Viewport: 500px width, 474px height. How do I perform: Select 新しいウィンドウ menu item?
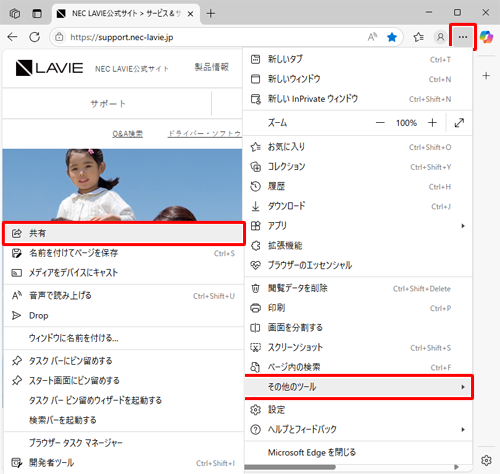[358, 79]
